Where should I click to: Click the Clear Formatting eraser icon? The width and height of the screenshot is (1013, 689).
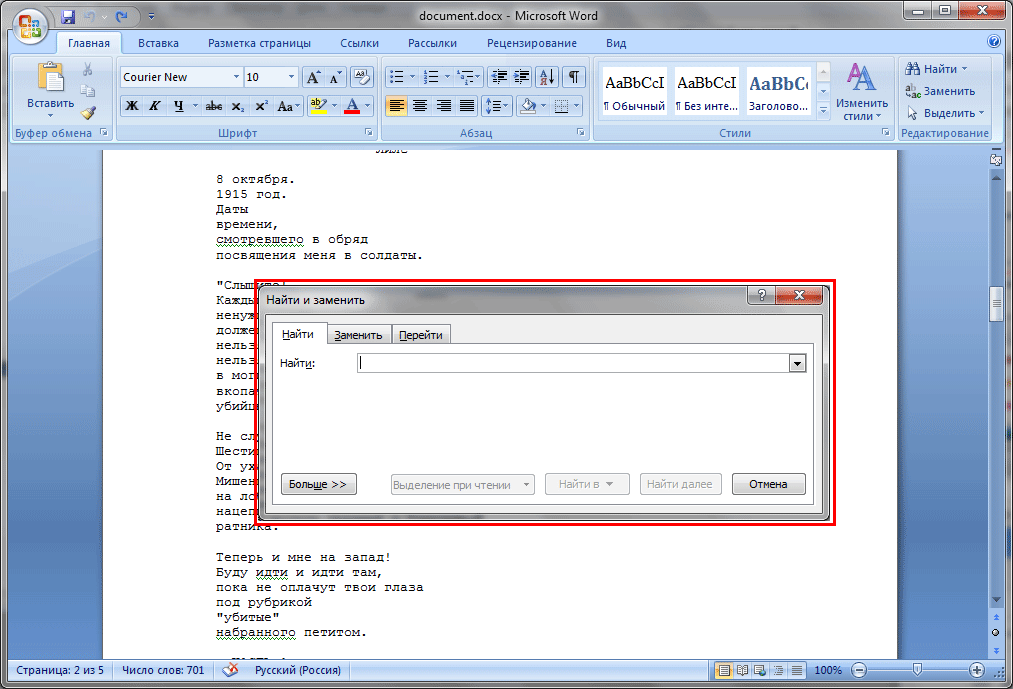click(x=362, y=77)
